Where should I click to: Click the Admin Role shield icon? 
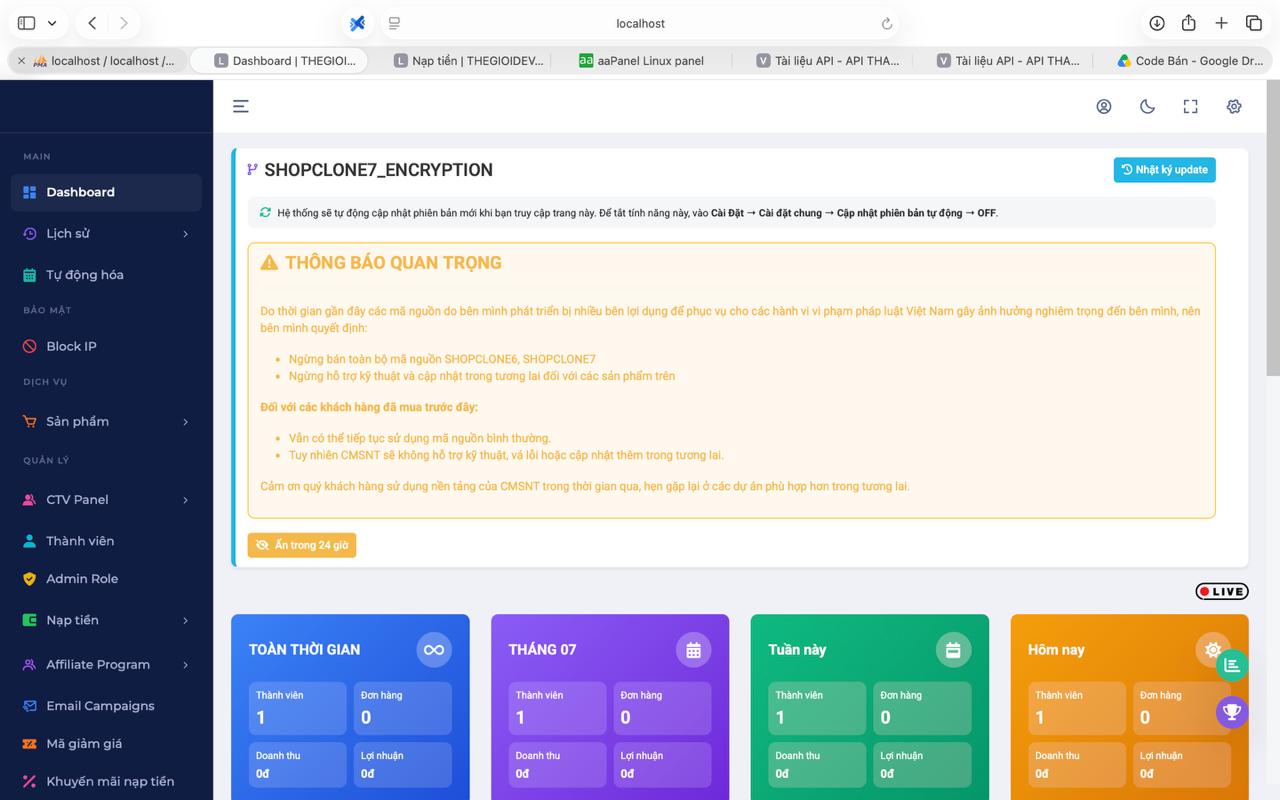click(x=28, y=579)
